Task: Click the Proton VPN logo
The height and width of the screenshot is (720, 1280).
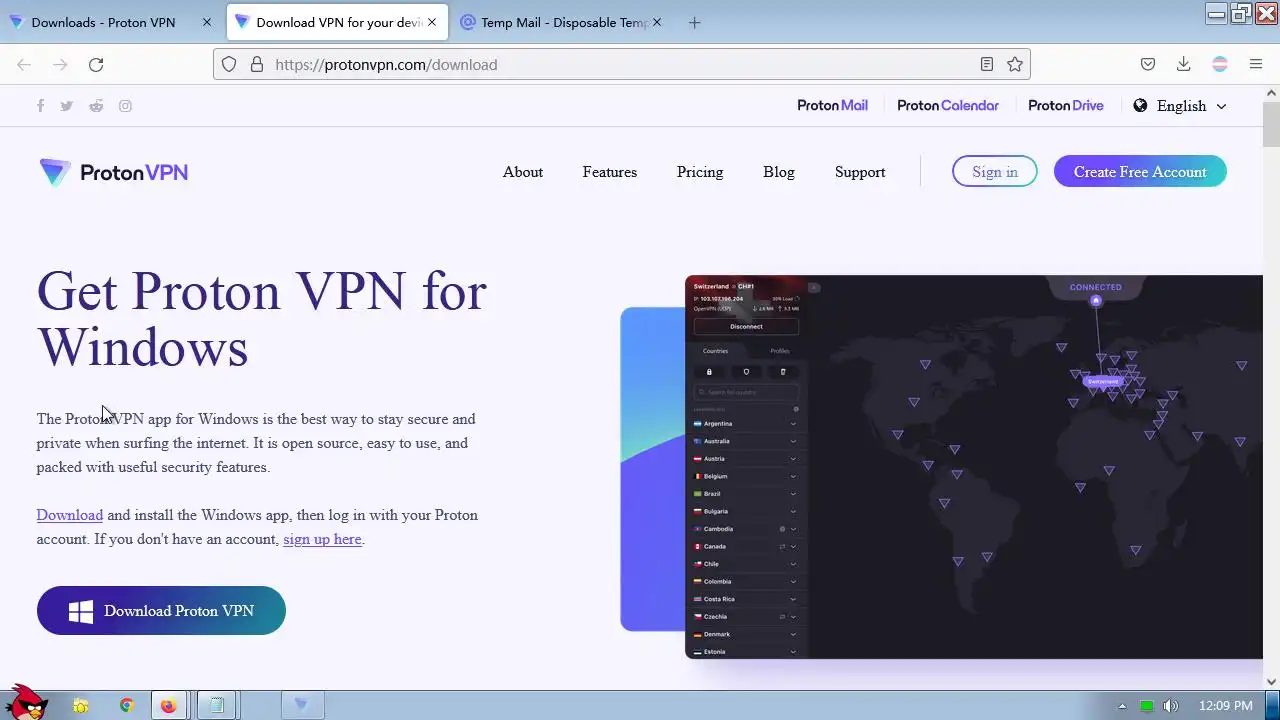Action: [113, 172]
